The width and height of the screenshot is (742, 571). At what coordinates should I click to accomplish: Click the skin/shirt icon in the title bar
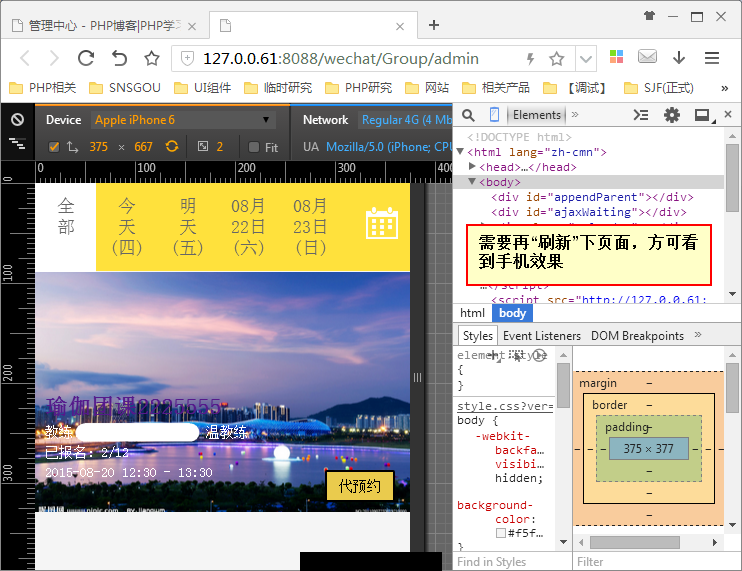tap(649, 16)
